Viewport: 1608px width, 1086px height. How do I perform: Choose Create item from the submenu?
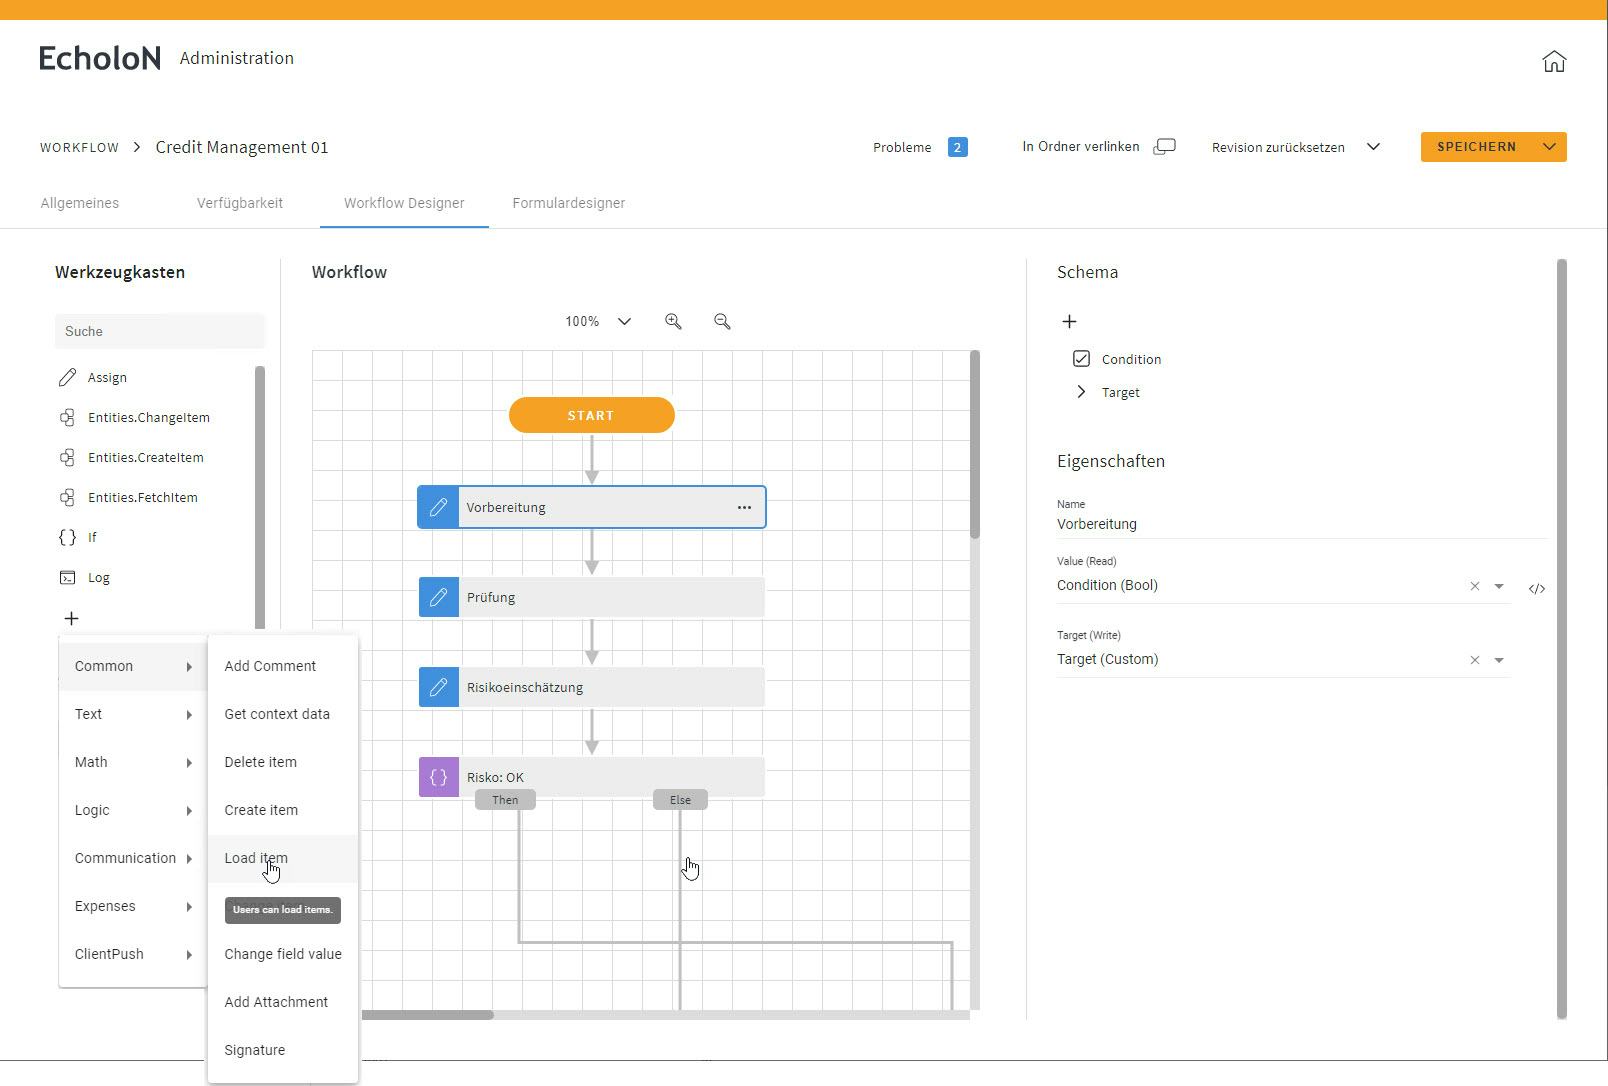click(x=283, y=810)
